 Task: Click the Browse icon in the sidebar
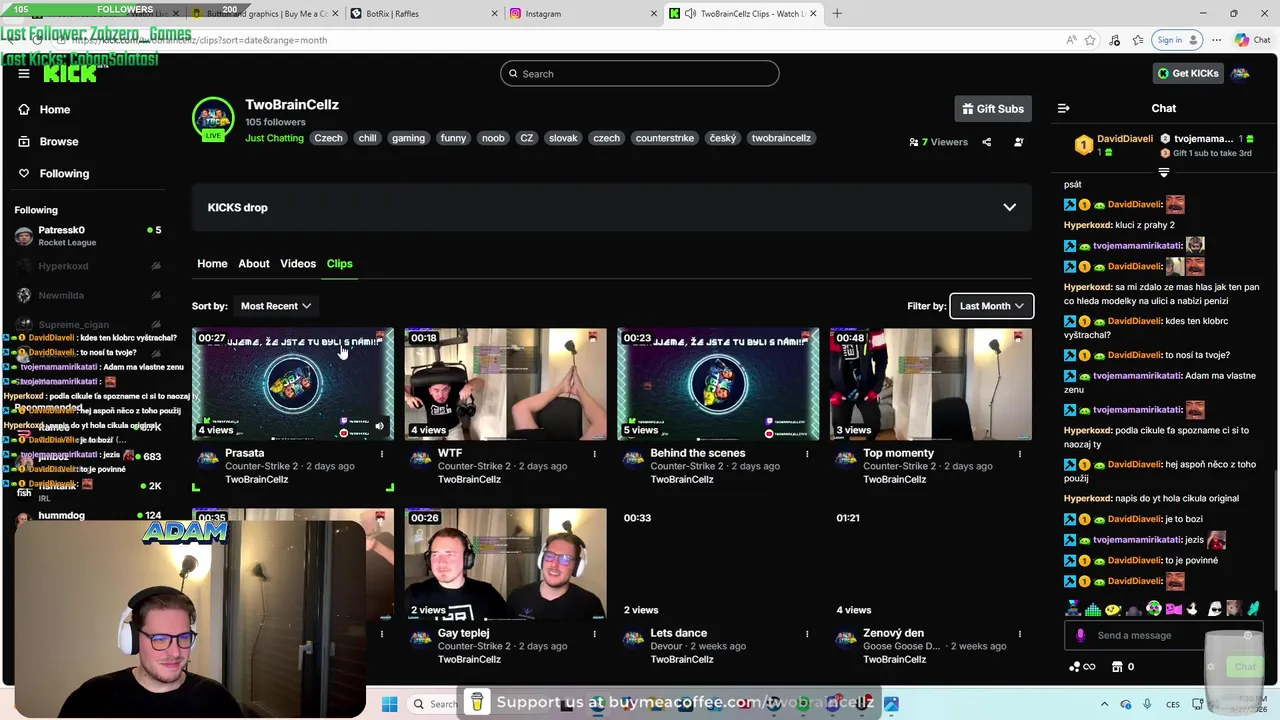coord(24,141)
